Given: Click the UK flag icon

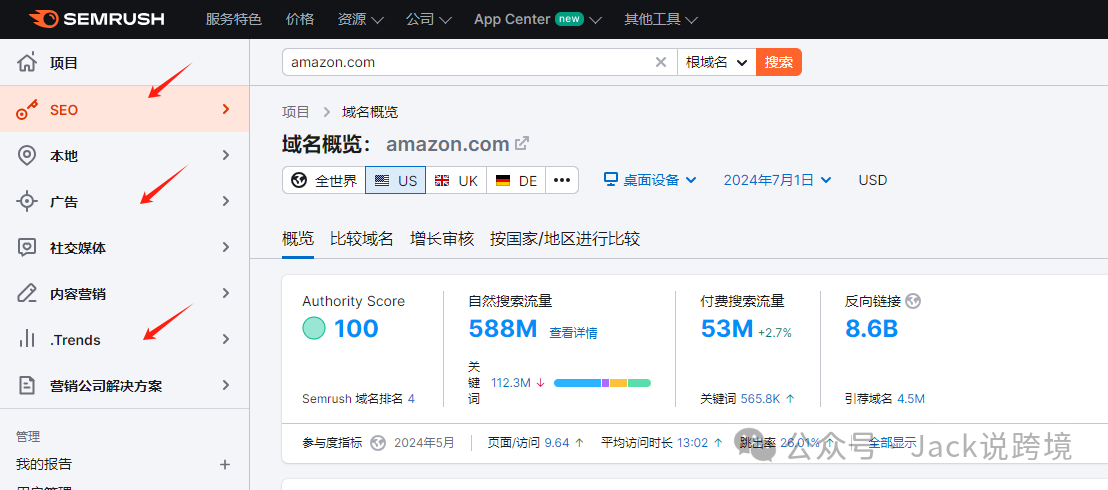Looking at the screenshot, I should pos(442,180).
